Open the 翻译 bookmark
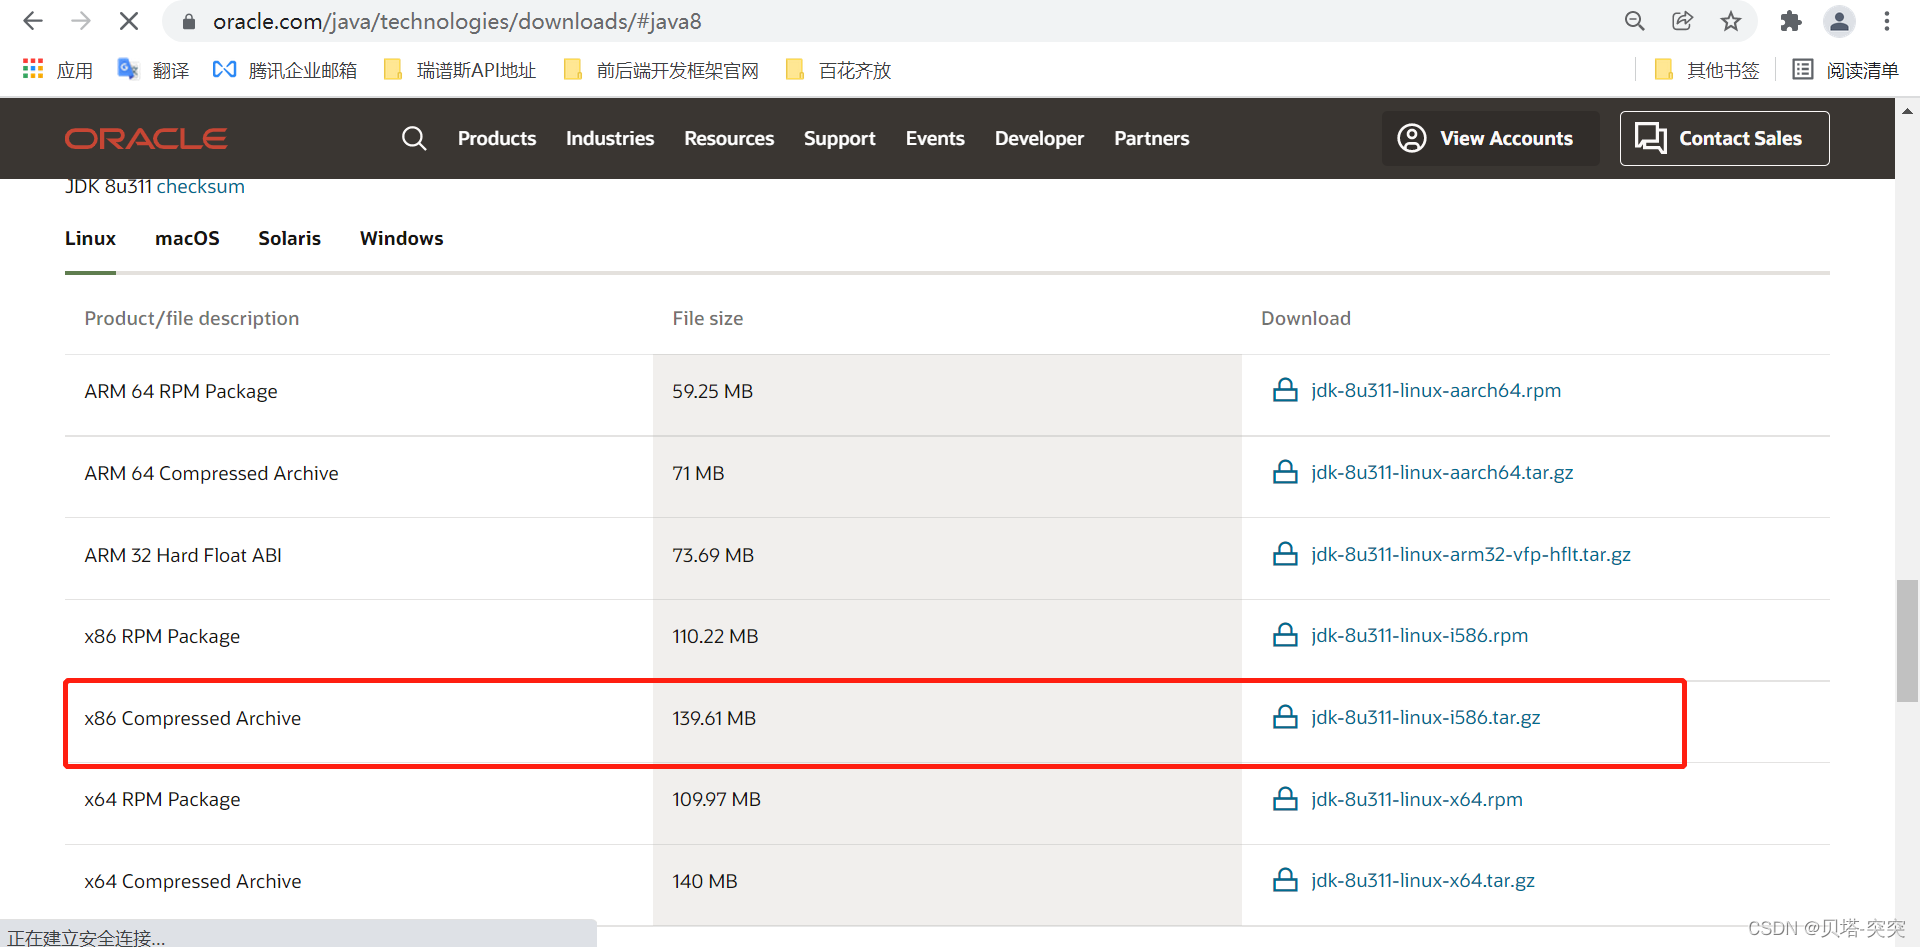The width and height of the screenshot is (1920, 947). (x=153, y=70)
